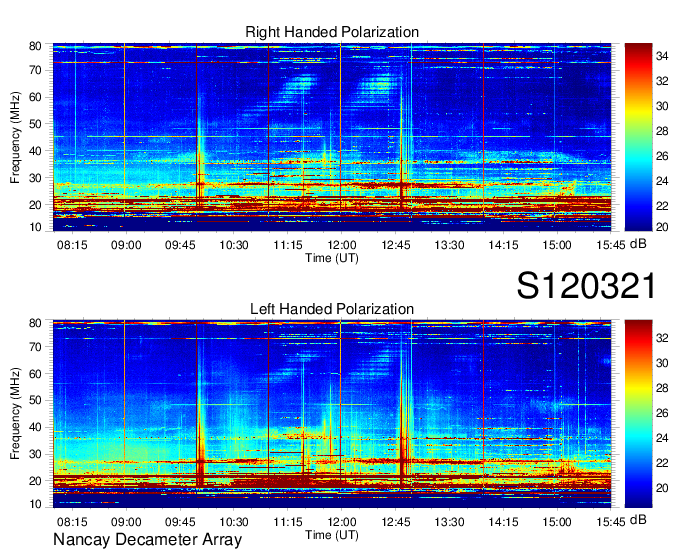Click the 32 dB tick on Left Handed color bar
The image size is (680, 552).
click(662, 338)
